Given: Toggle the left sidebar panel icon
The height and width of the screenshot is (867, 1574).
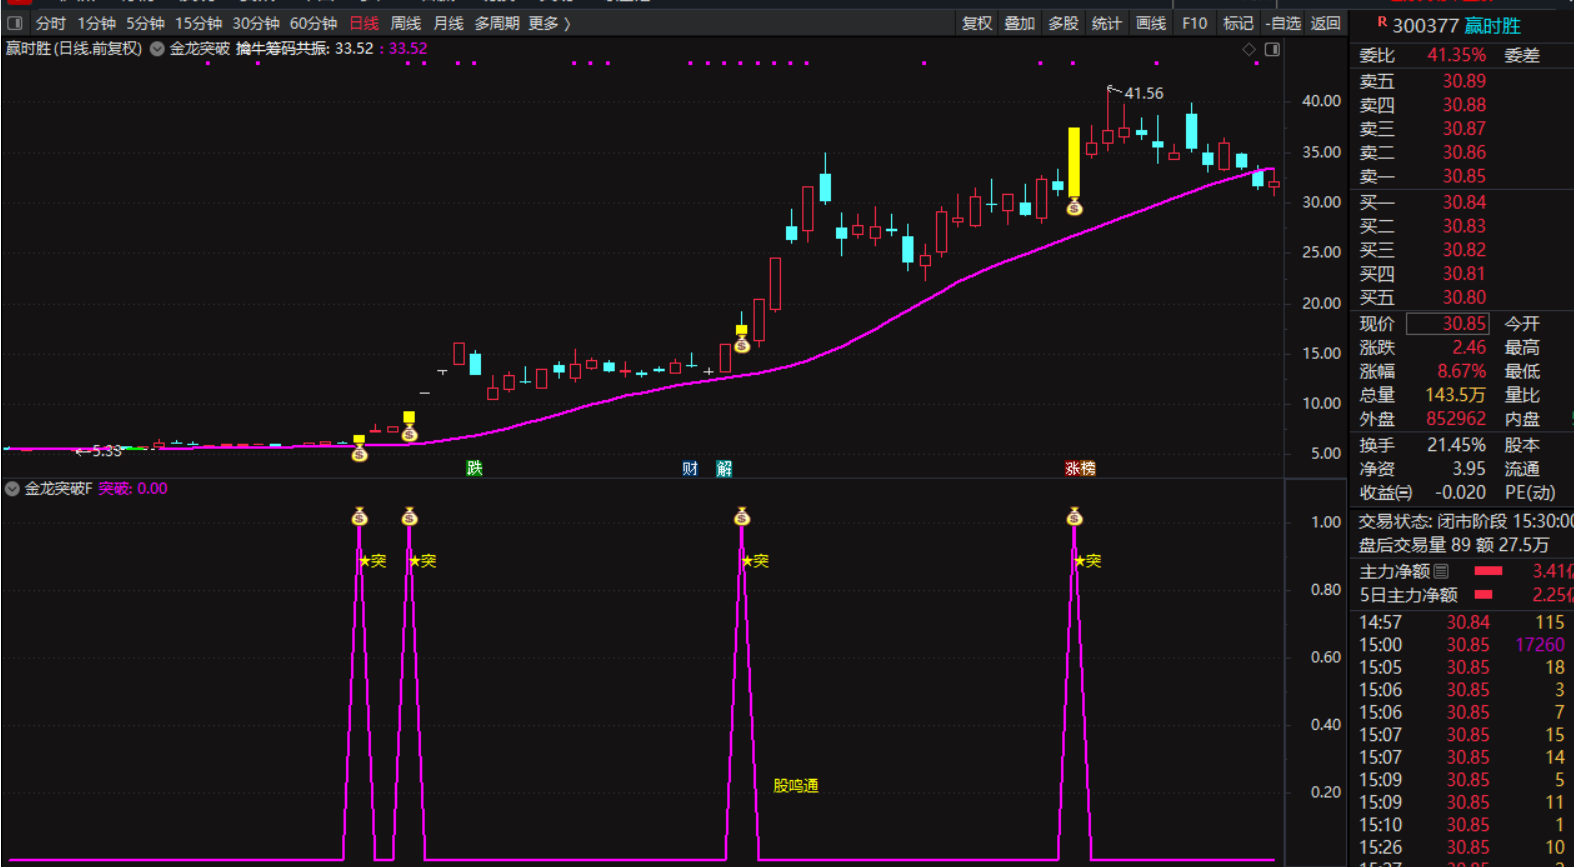Looking at the screenshot, I should [x=15, y=23].
